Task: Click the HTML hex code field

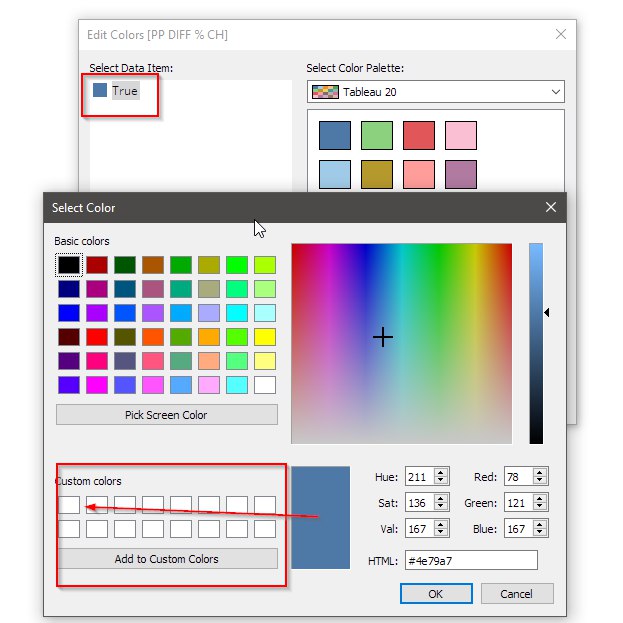Action: (471, 561)
